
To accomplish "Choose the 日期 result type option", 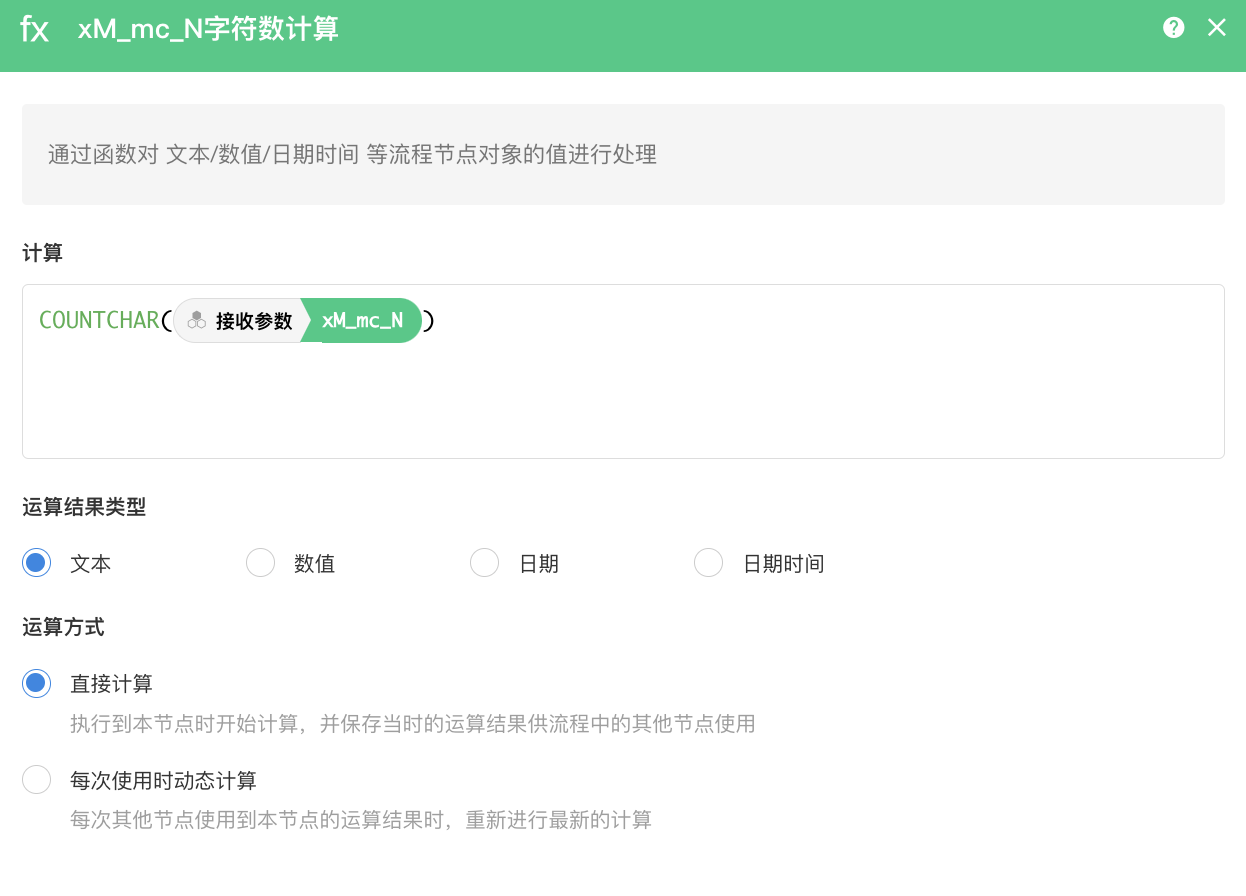I will click(x=485, y=563).
